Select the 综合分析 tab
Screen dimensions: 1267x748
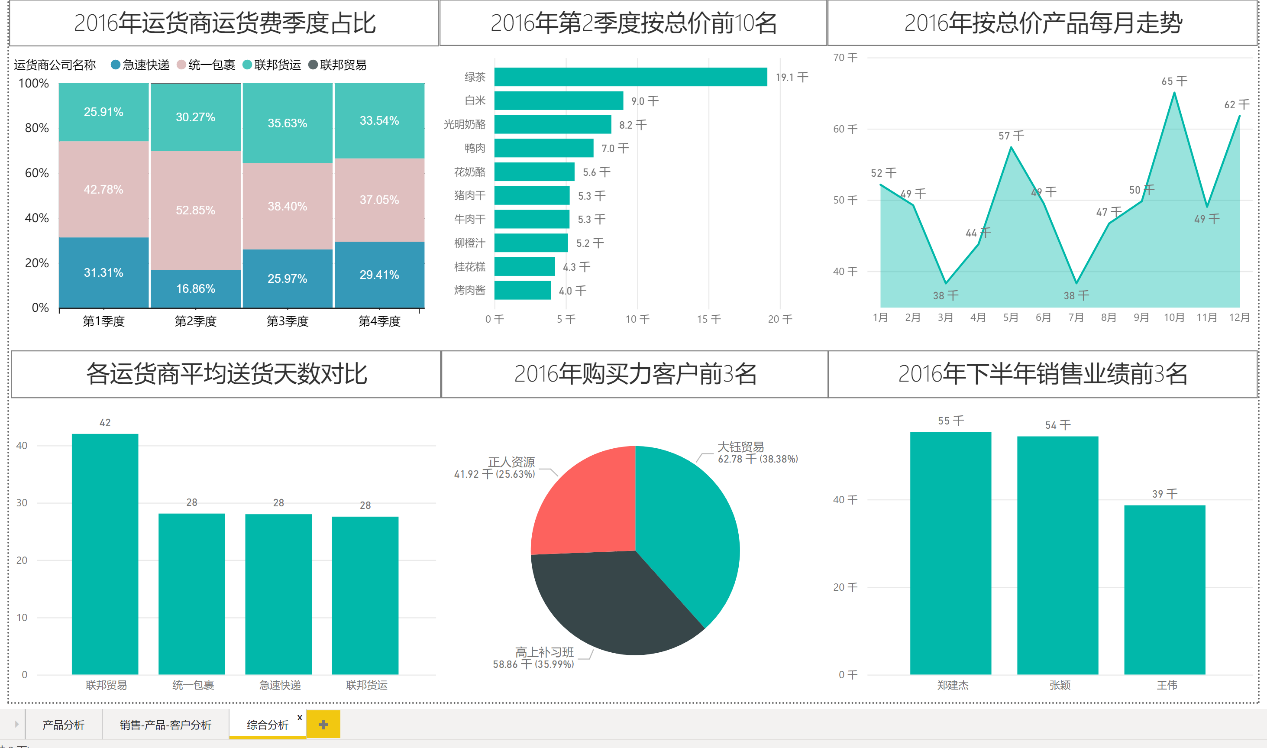(267, 724)
